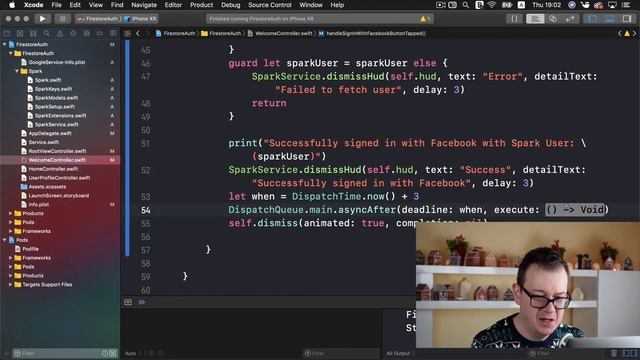Image resolution: width=640 pixels, height=360 pixels.
Task: Toggle breakpoints activation in debug bar
Action: click(x=142, y=302)
